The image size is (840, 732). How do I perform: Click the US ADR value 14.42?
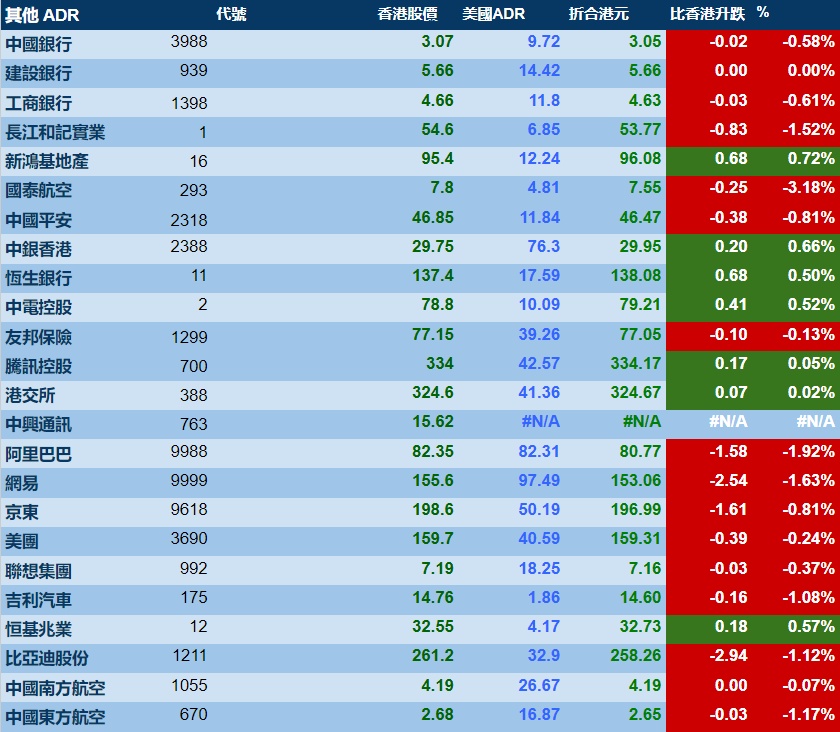pos(539,70)
